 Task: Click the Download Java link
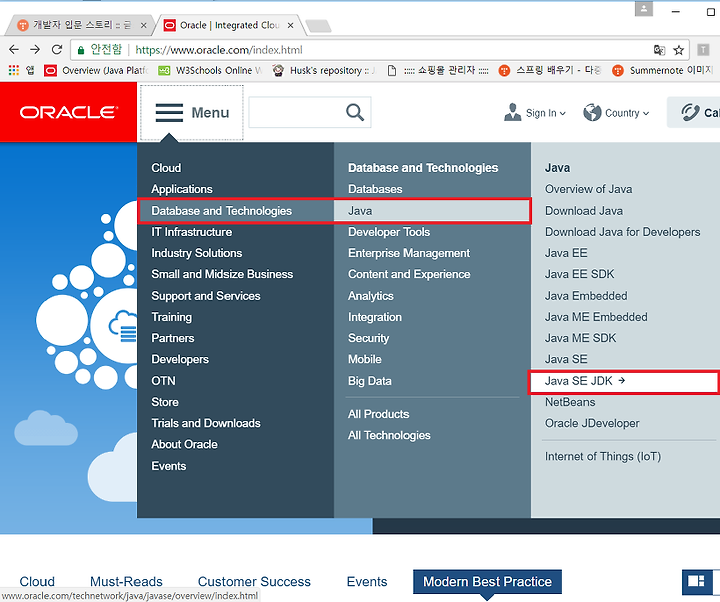(584, 211)
